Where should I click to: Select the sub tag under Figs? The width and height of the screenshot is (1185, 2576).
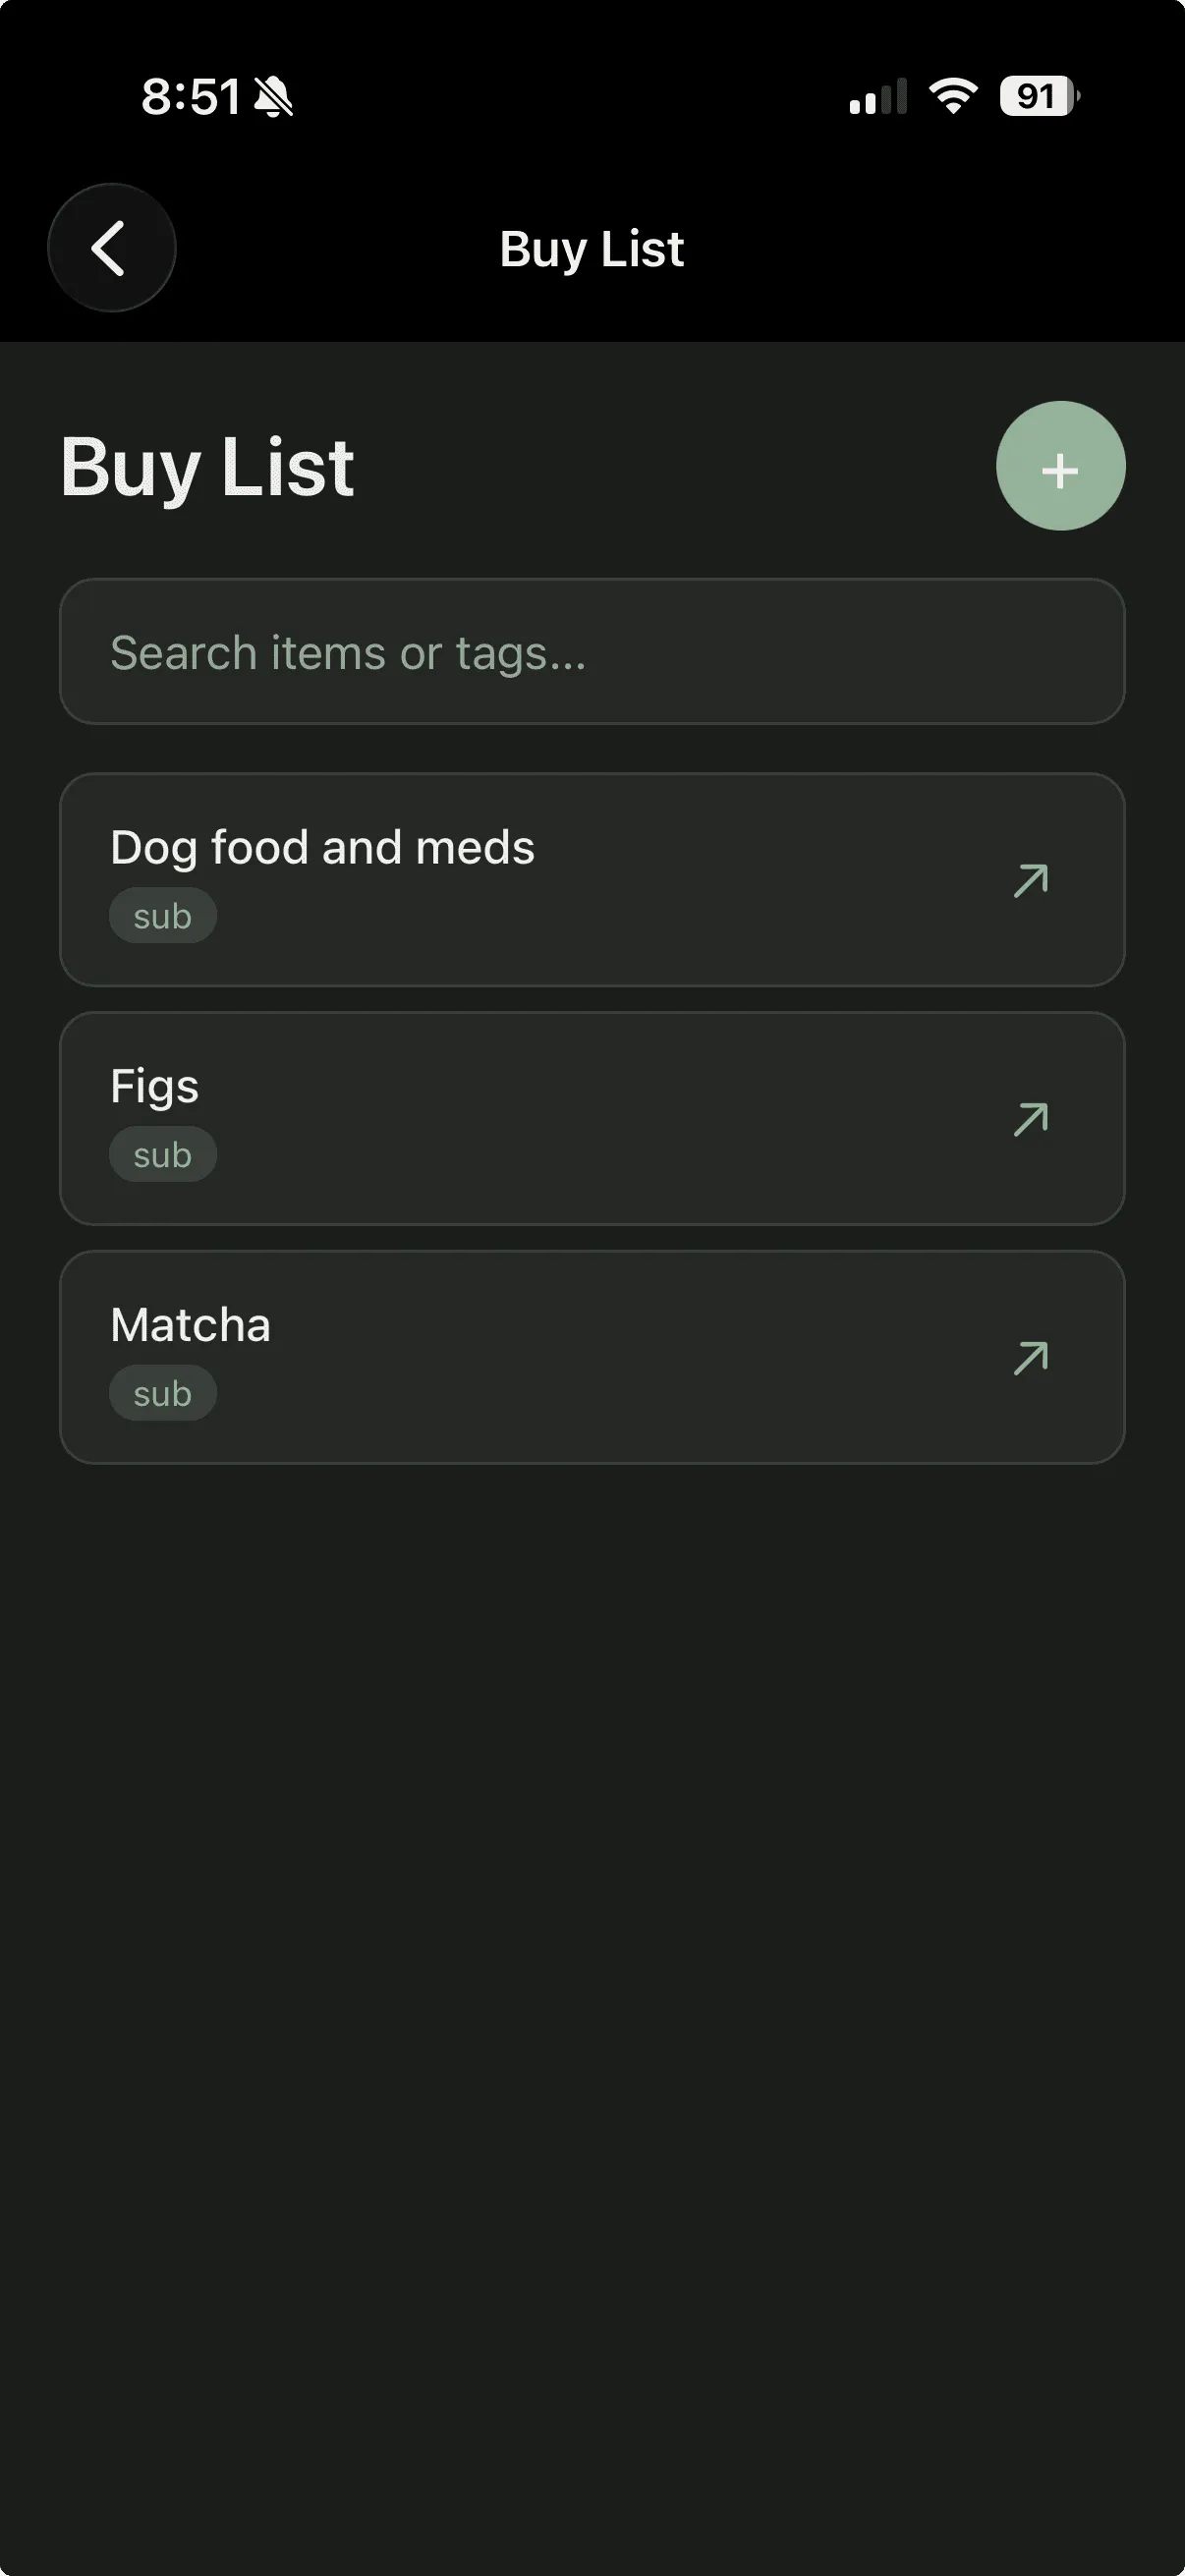[x=162, y=1155]
